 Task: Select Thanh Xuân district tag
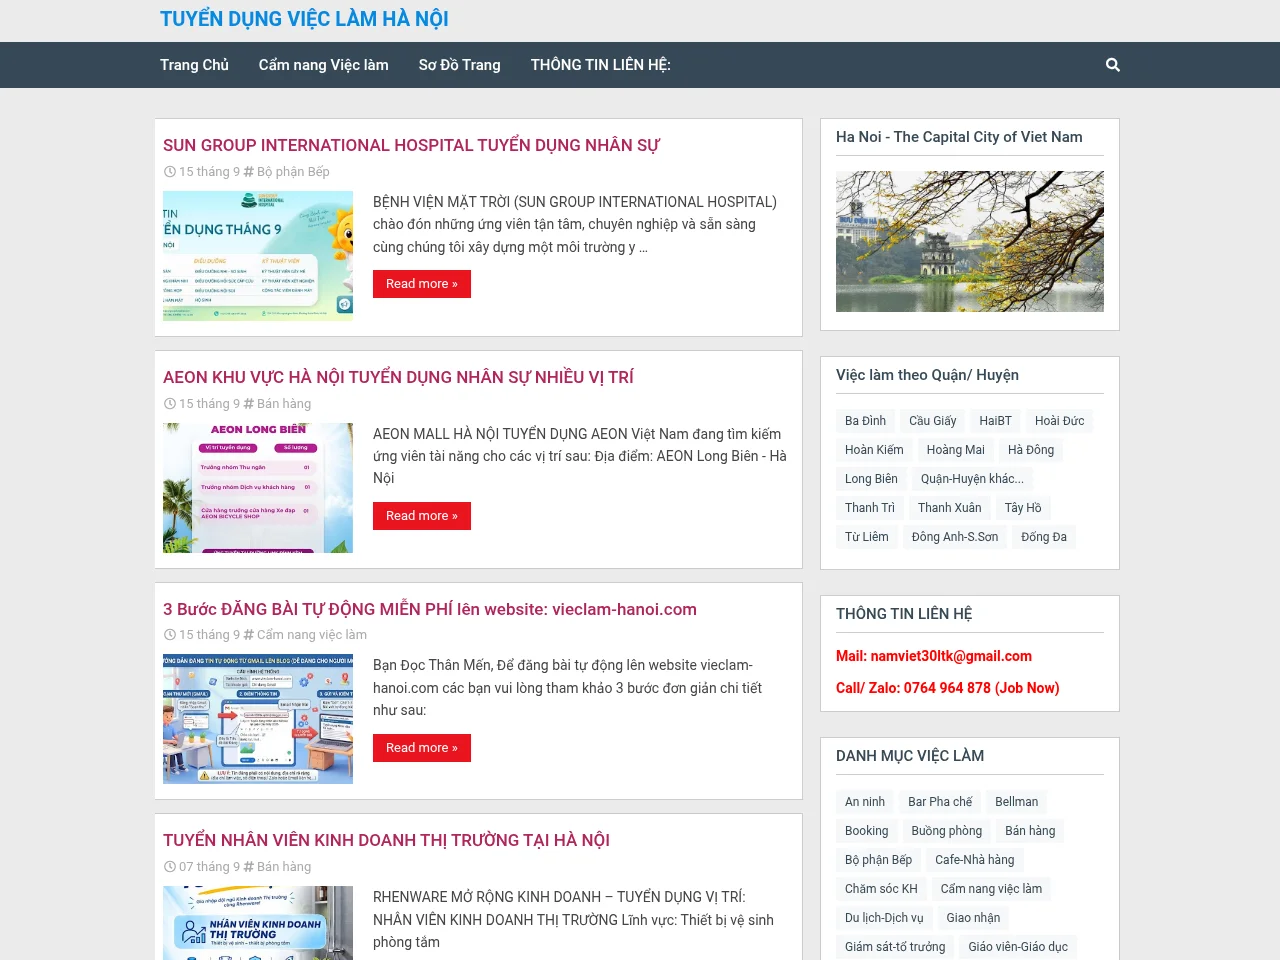(x=950, y=508)
